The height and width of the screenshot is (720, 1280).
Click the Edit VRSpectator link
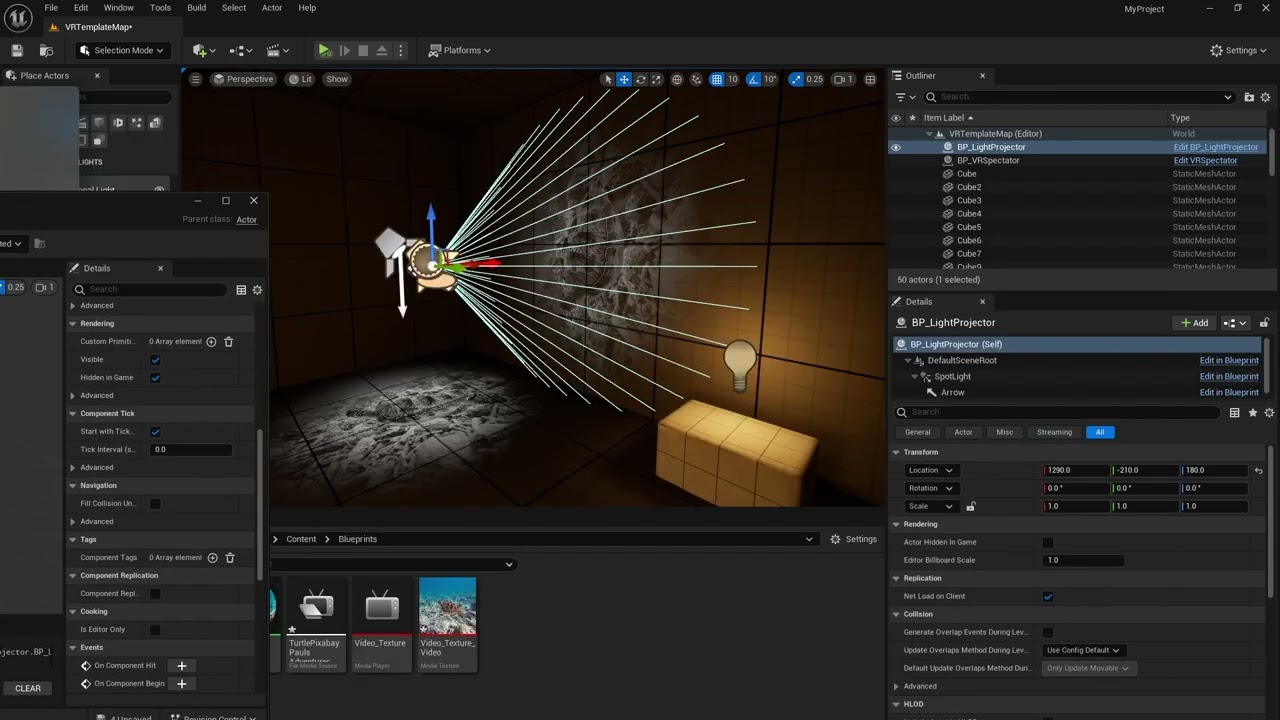click(1205, 160)
